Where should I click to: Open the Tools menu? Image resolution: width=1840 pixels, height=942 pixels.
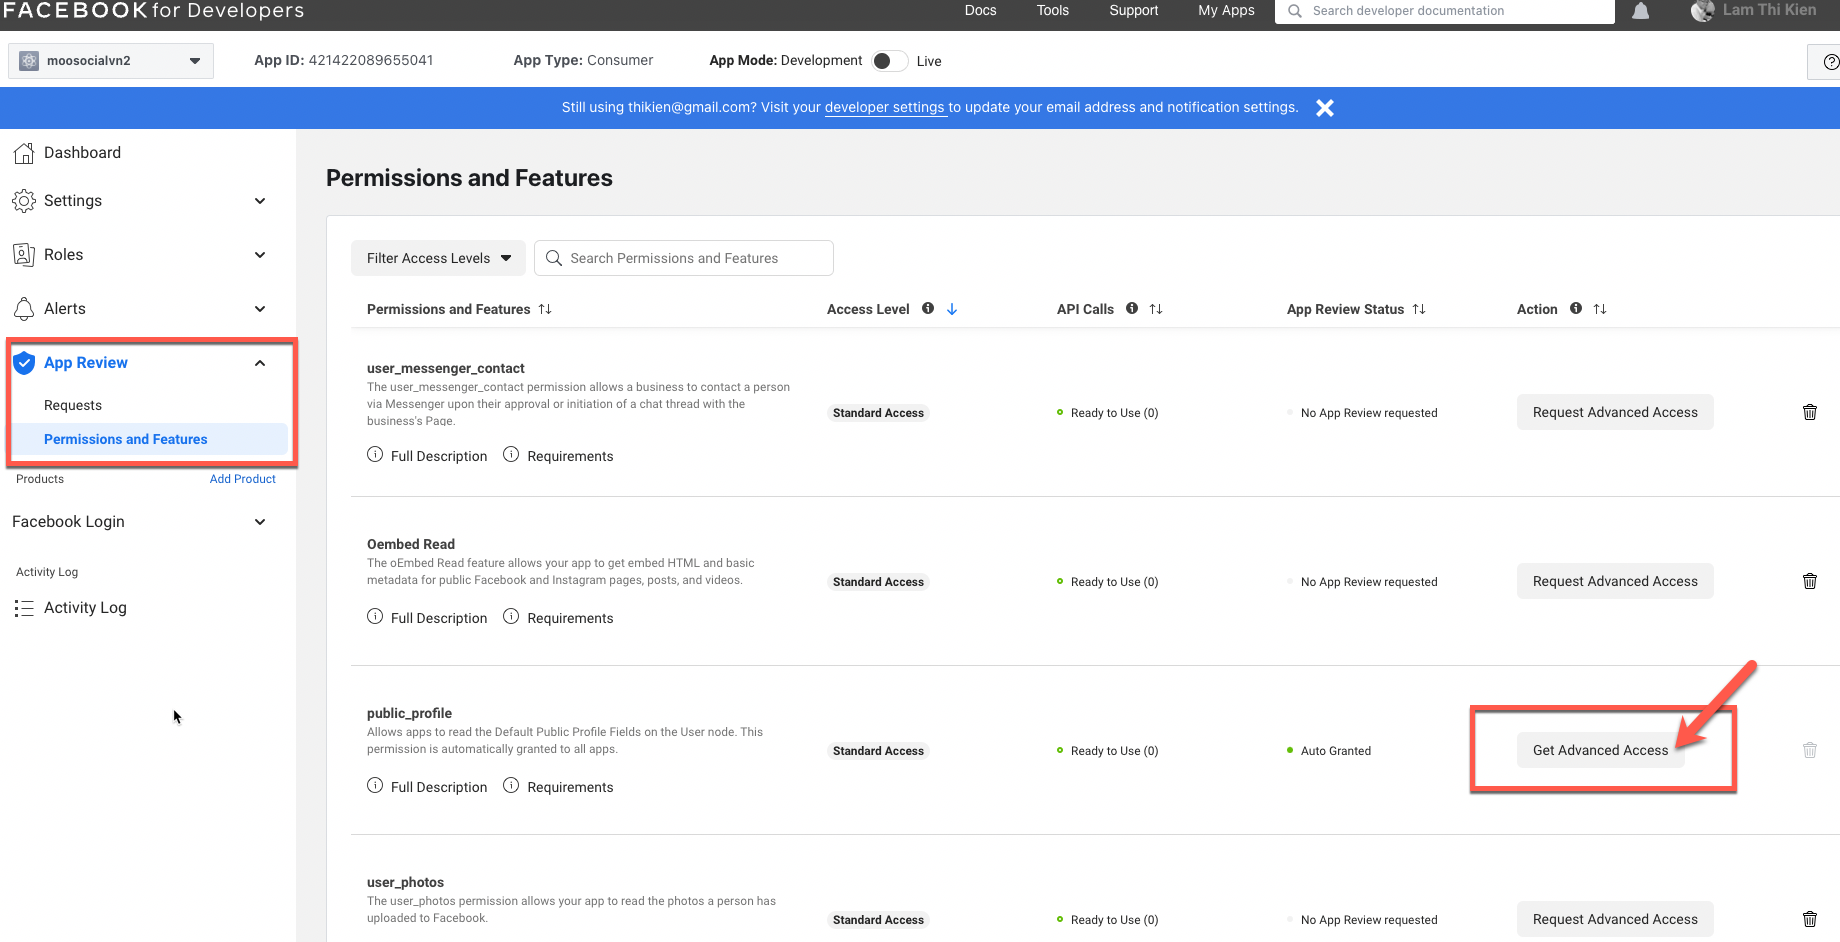[x=1052, y=10]
